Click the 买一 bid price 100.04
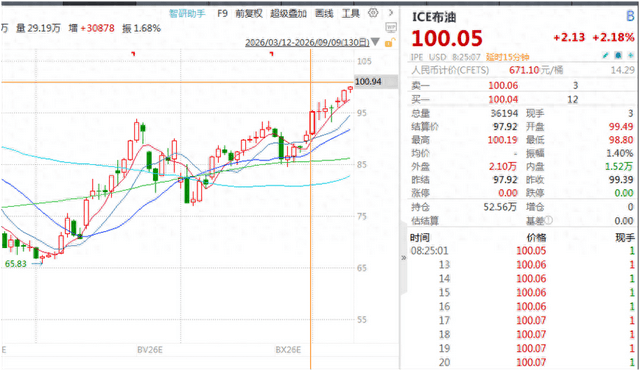Image resolution: width=640 pixels, height=371 pixels. tap(503, 100)
